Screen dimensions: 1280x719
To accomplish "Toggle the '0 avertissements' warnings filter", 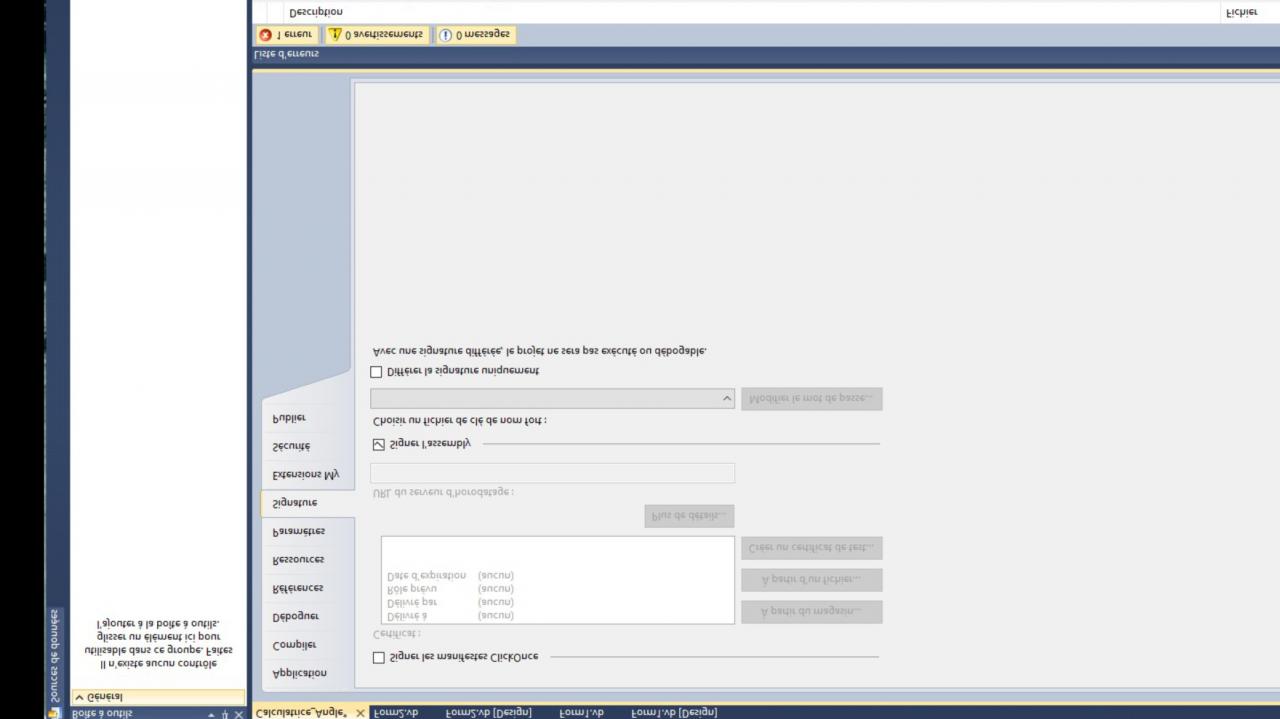I will (376, 34).
